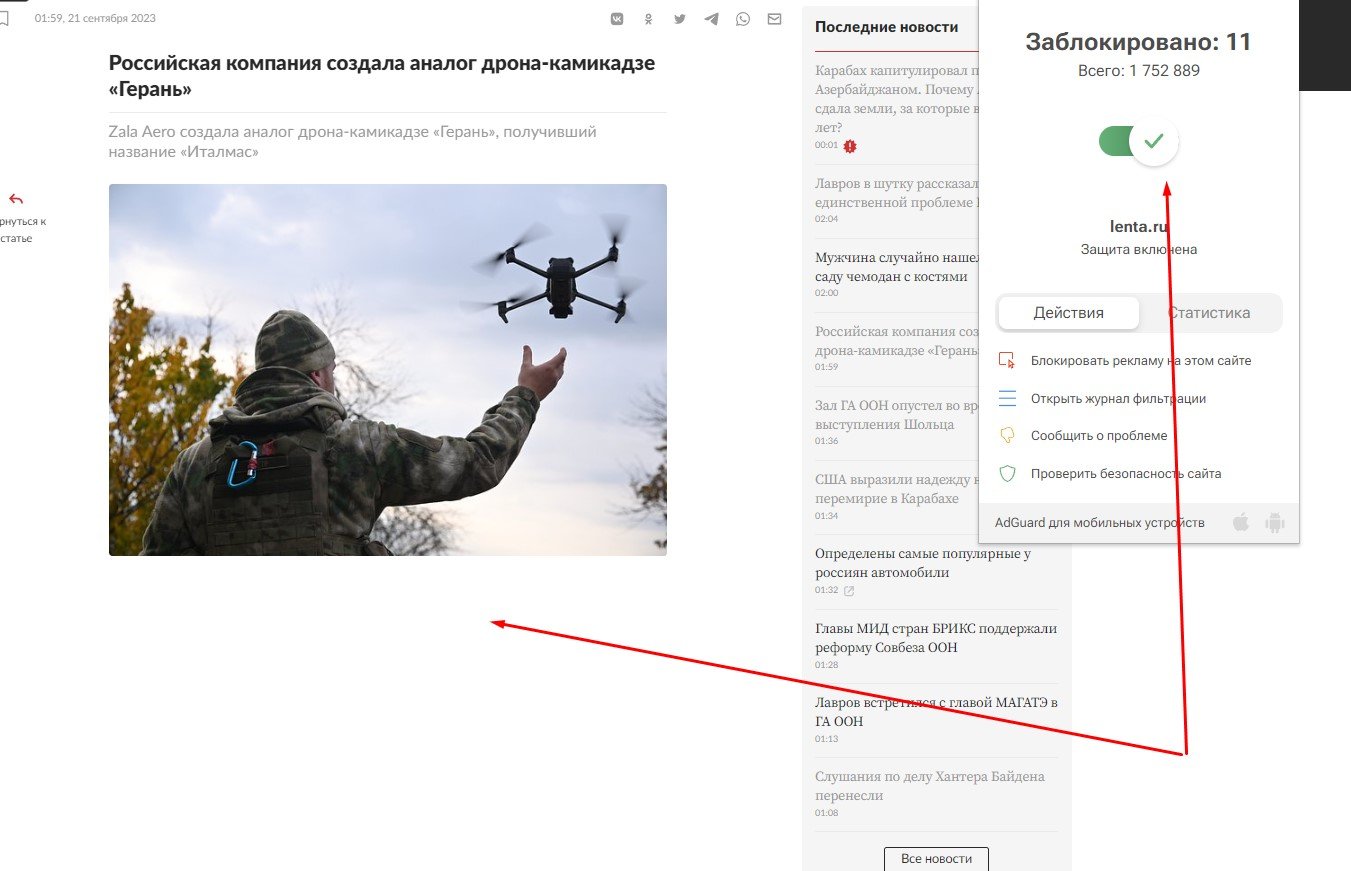
Task: Open AdGuard for iOS via Apple icon
Action: click(x=1240, y=521)
